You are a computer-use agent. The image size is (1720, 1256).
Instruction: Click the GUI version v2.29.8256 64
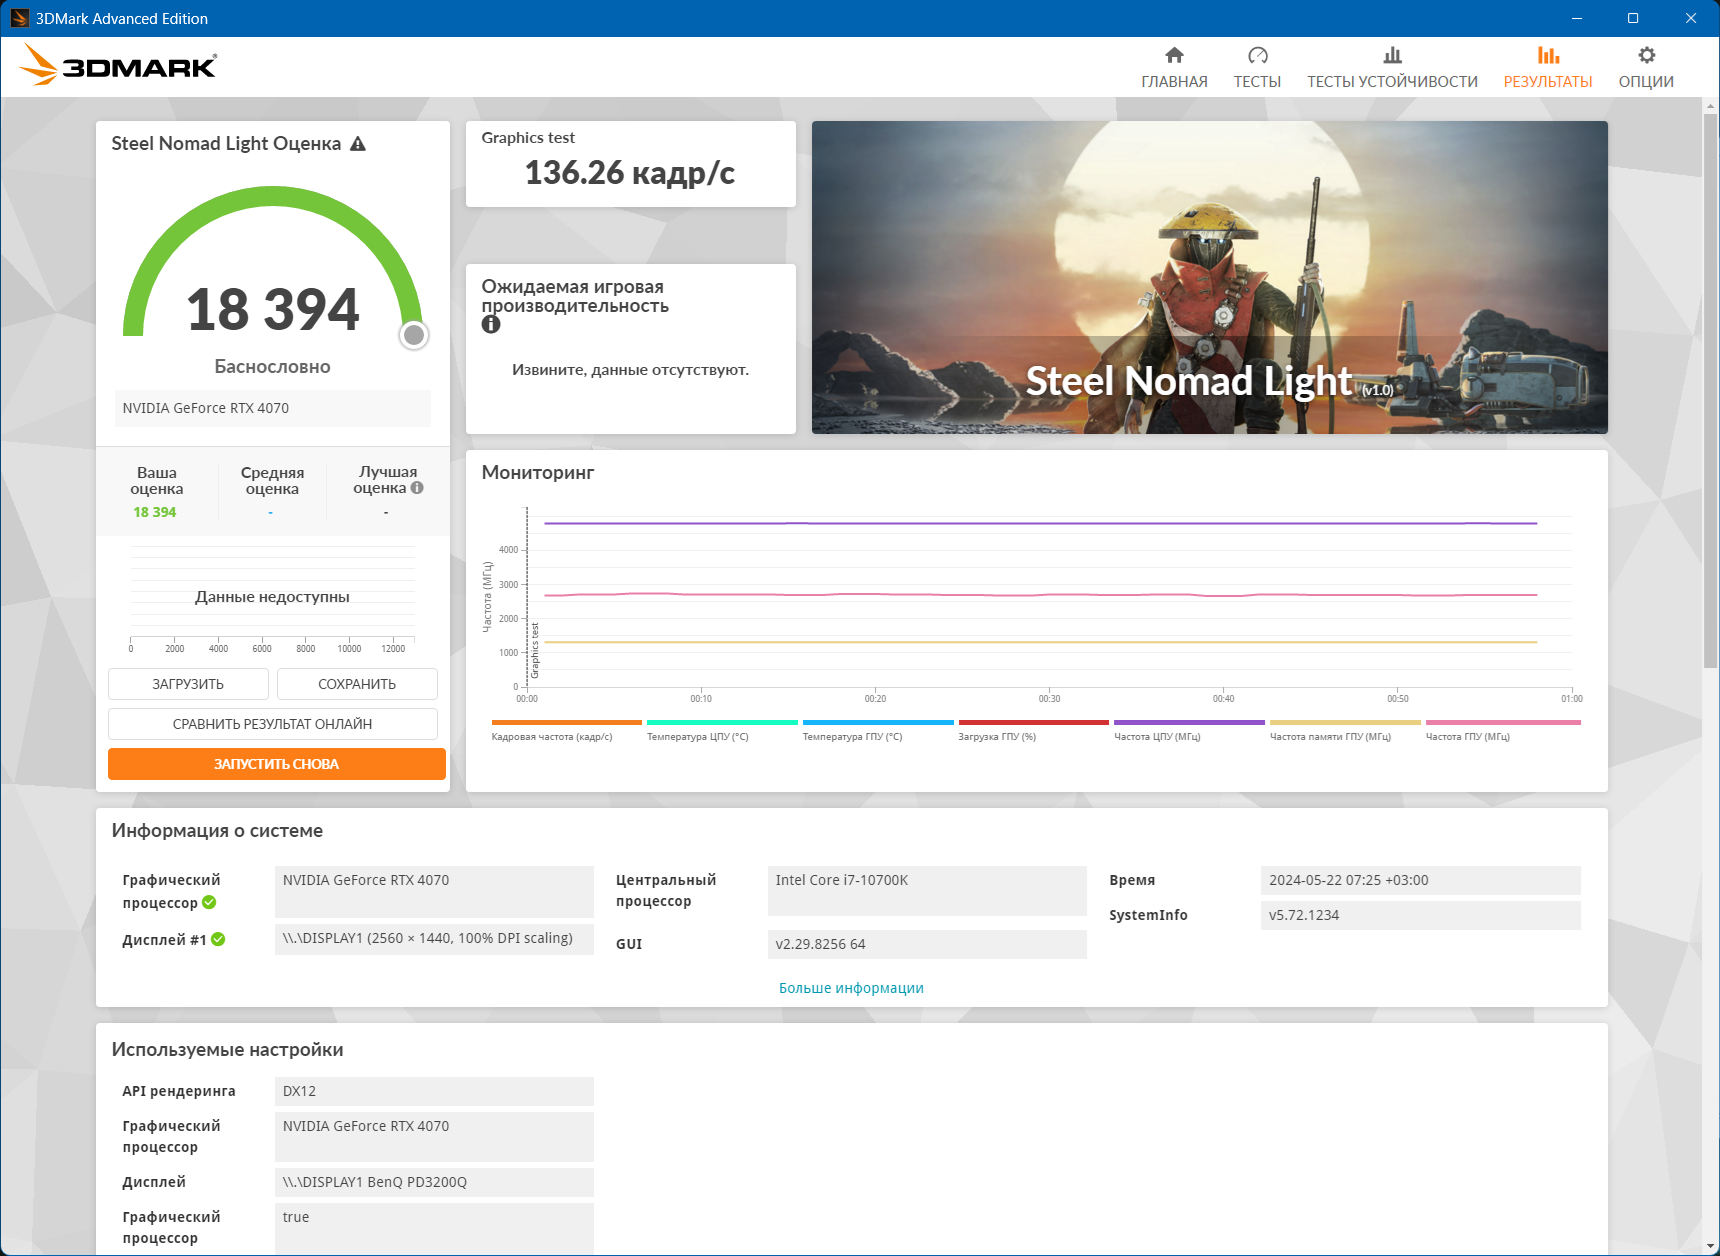pyautogui.click(x=927, y=944)
